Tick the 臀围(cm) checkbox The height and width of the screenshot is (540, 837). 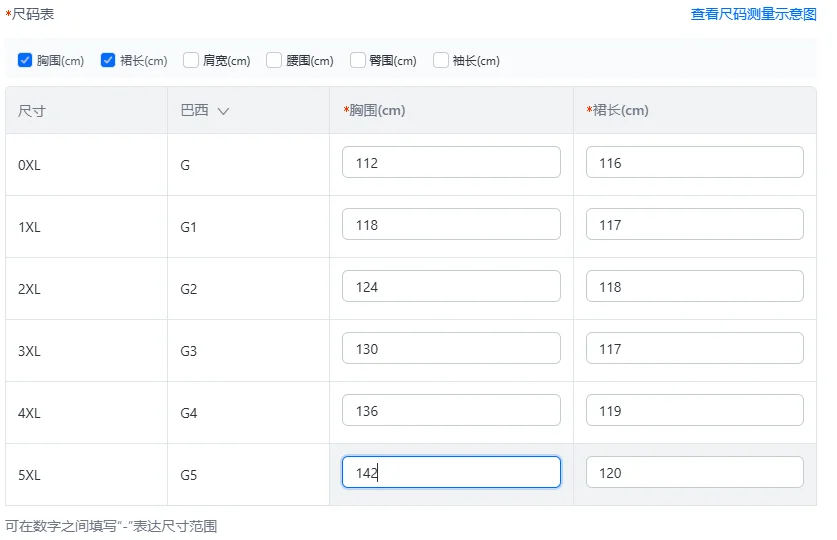pyautogui.click(x=358, y=61)
